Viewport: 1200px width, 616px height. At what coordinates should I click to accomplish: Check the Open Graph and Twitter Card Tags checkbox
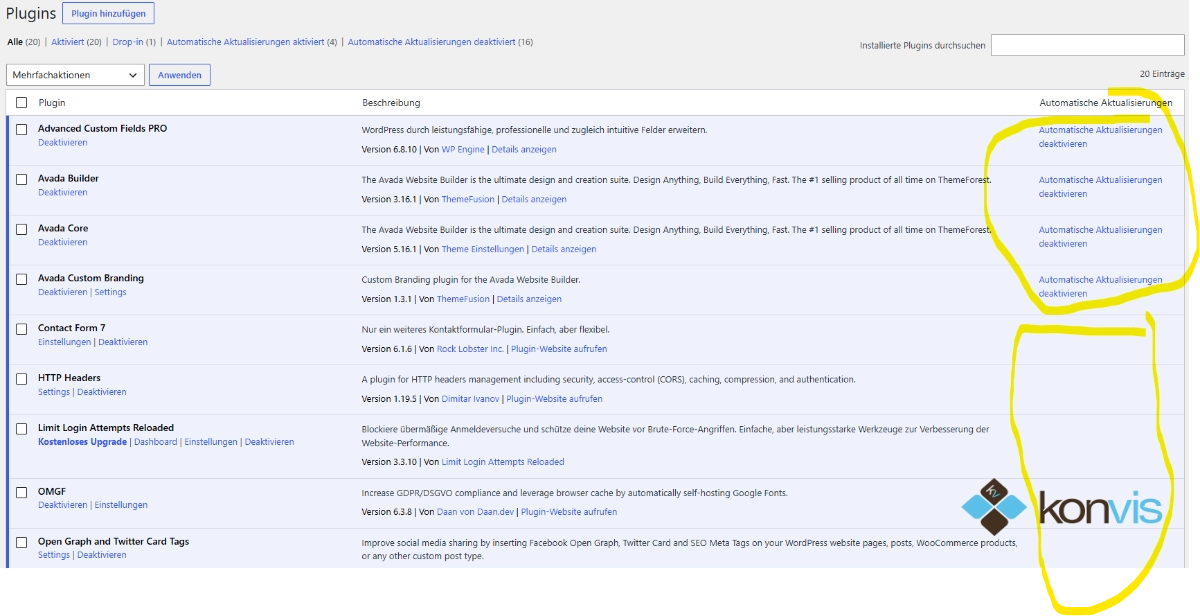coord(21,542)
